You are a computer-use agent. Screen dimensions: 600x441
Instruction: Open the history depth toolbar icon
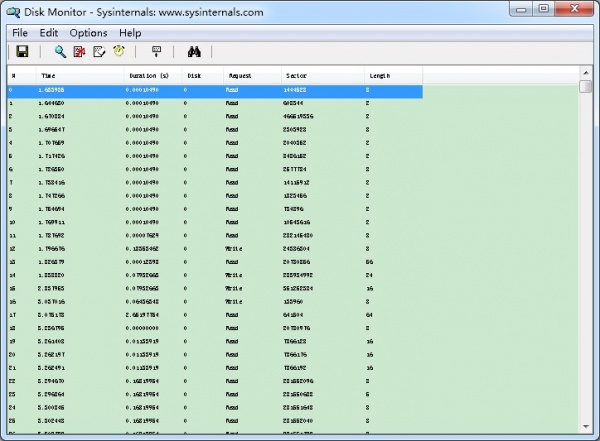[x=156, y=51]
